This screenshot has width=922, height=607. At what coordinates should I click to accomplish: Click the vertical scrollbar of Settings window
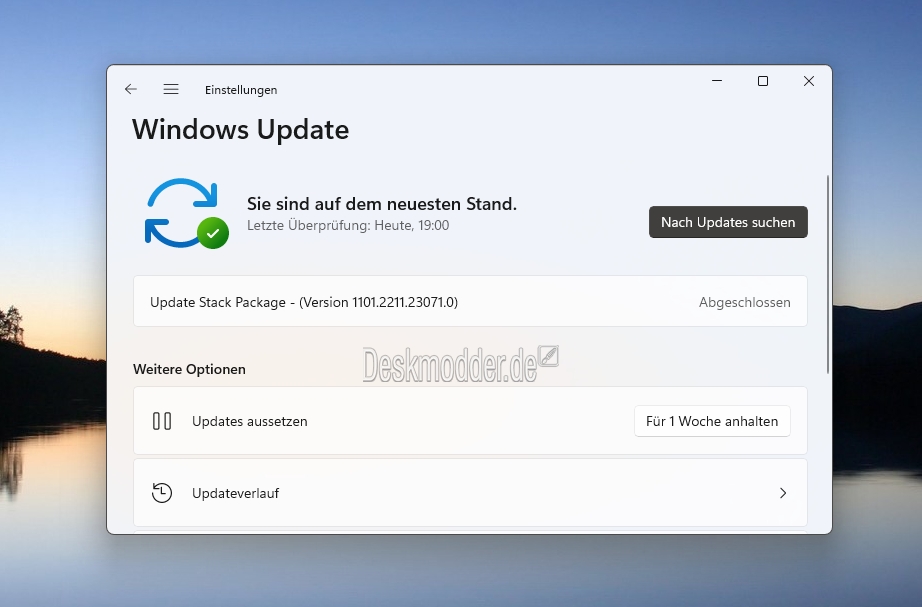click(828, 274)
